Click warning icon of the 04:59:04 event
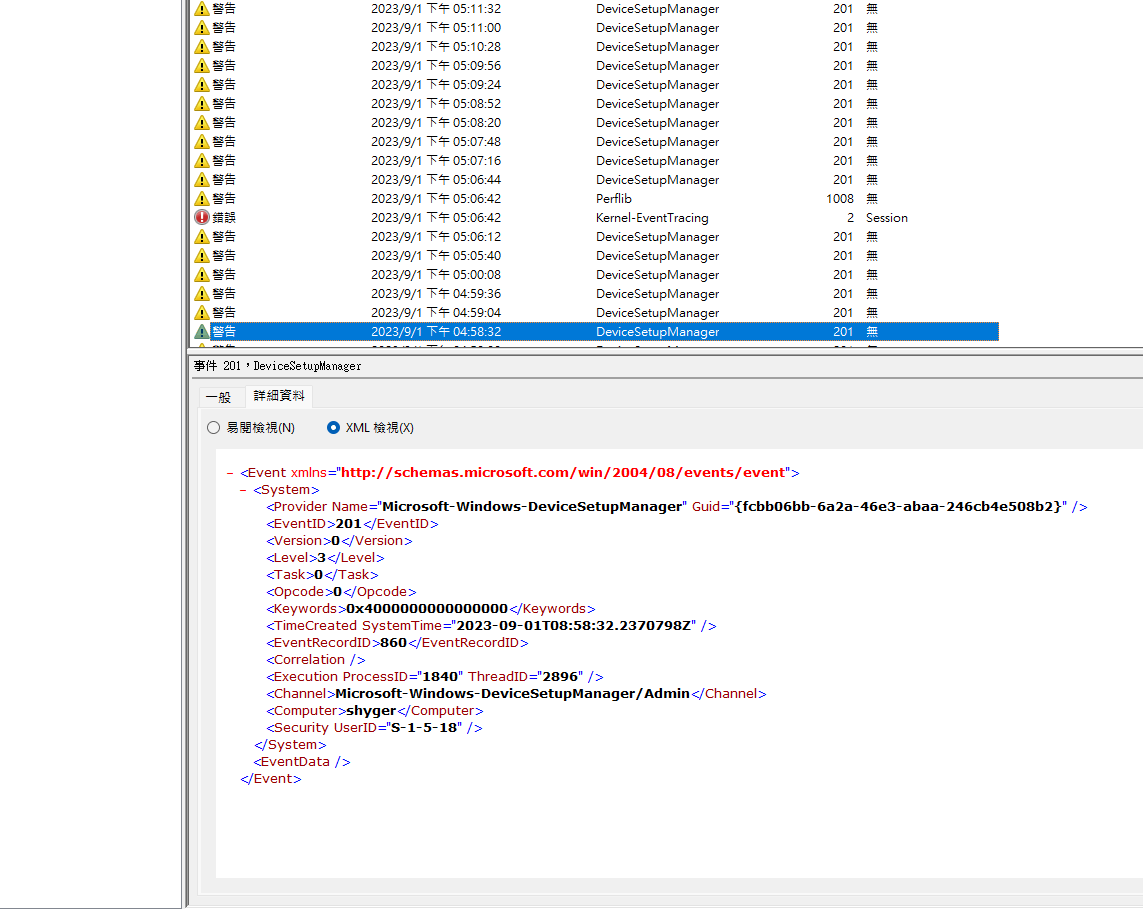The height and width of the screenshot is (909, 1143). (x=202, y=312)
